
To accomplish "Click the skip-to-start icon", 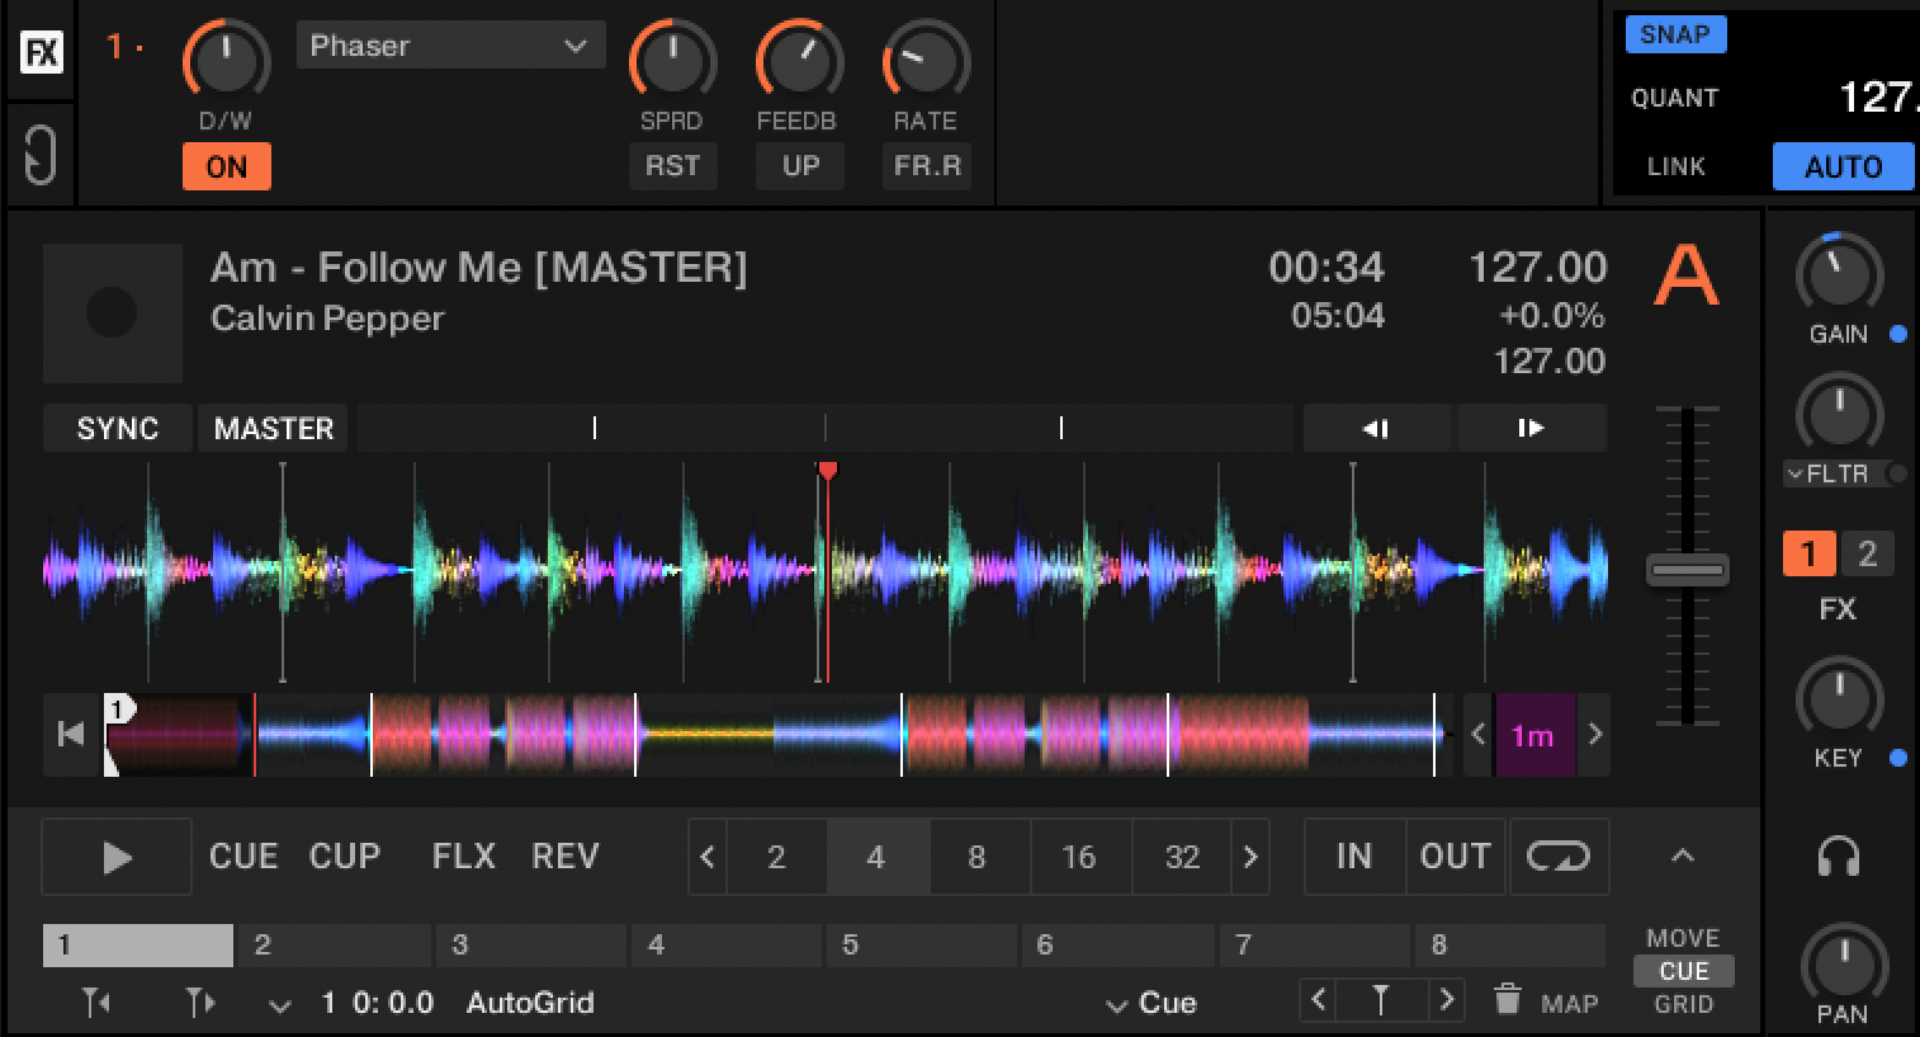I will (68, 735).
